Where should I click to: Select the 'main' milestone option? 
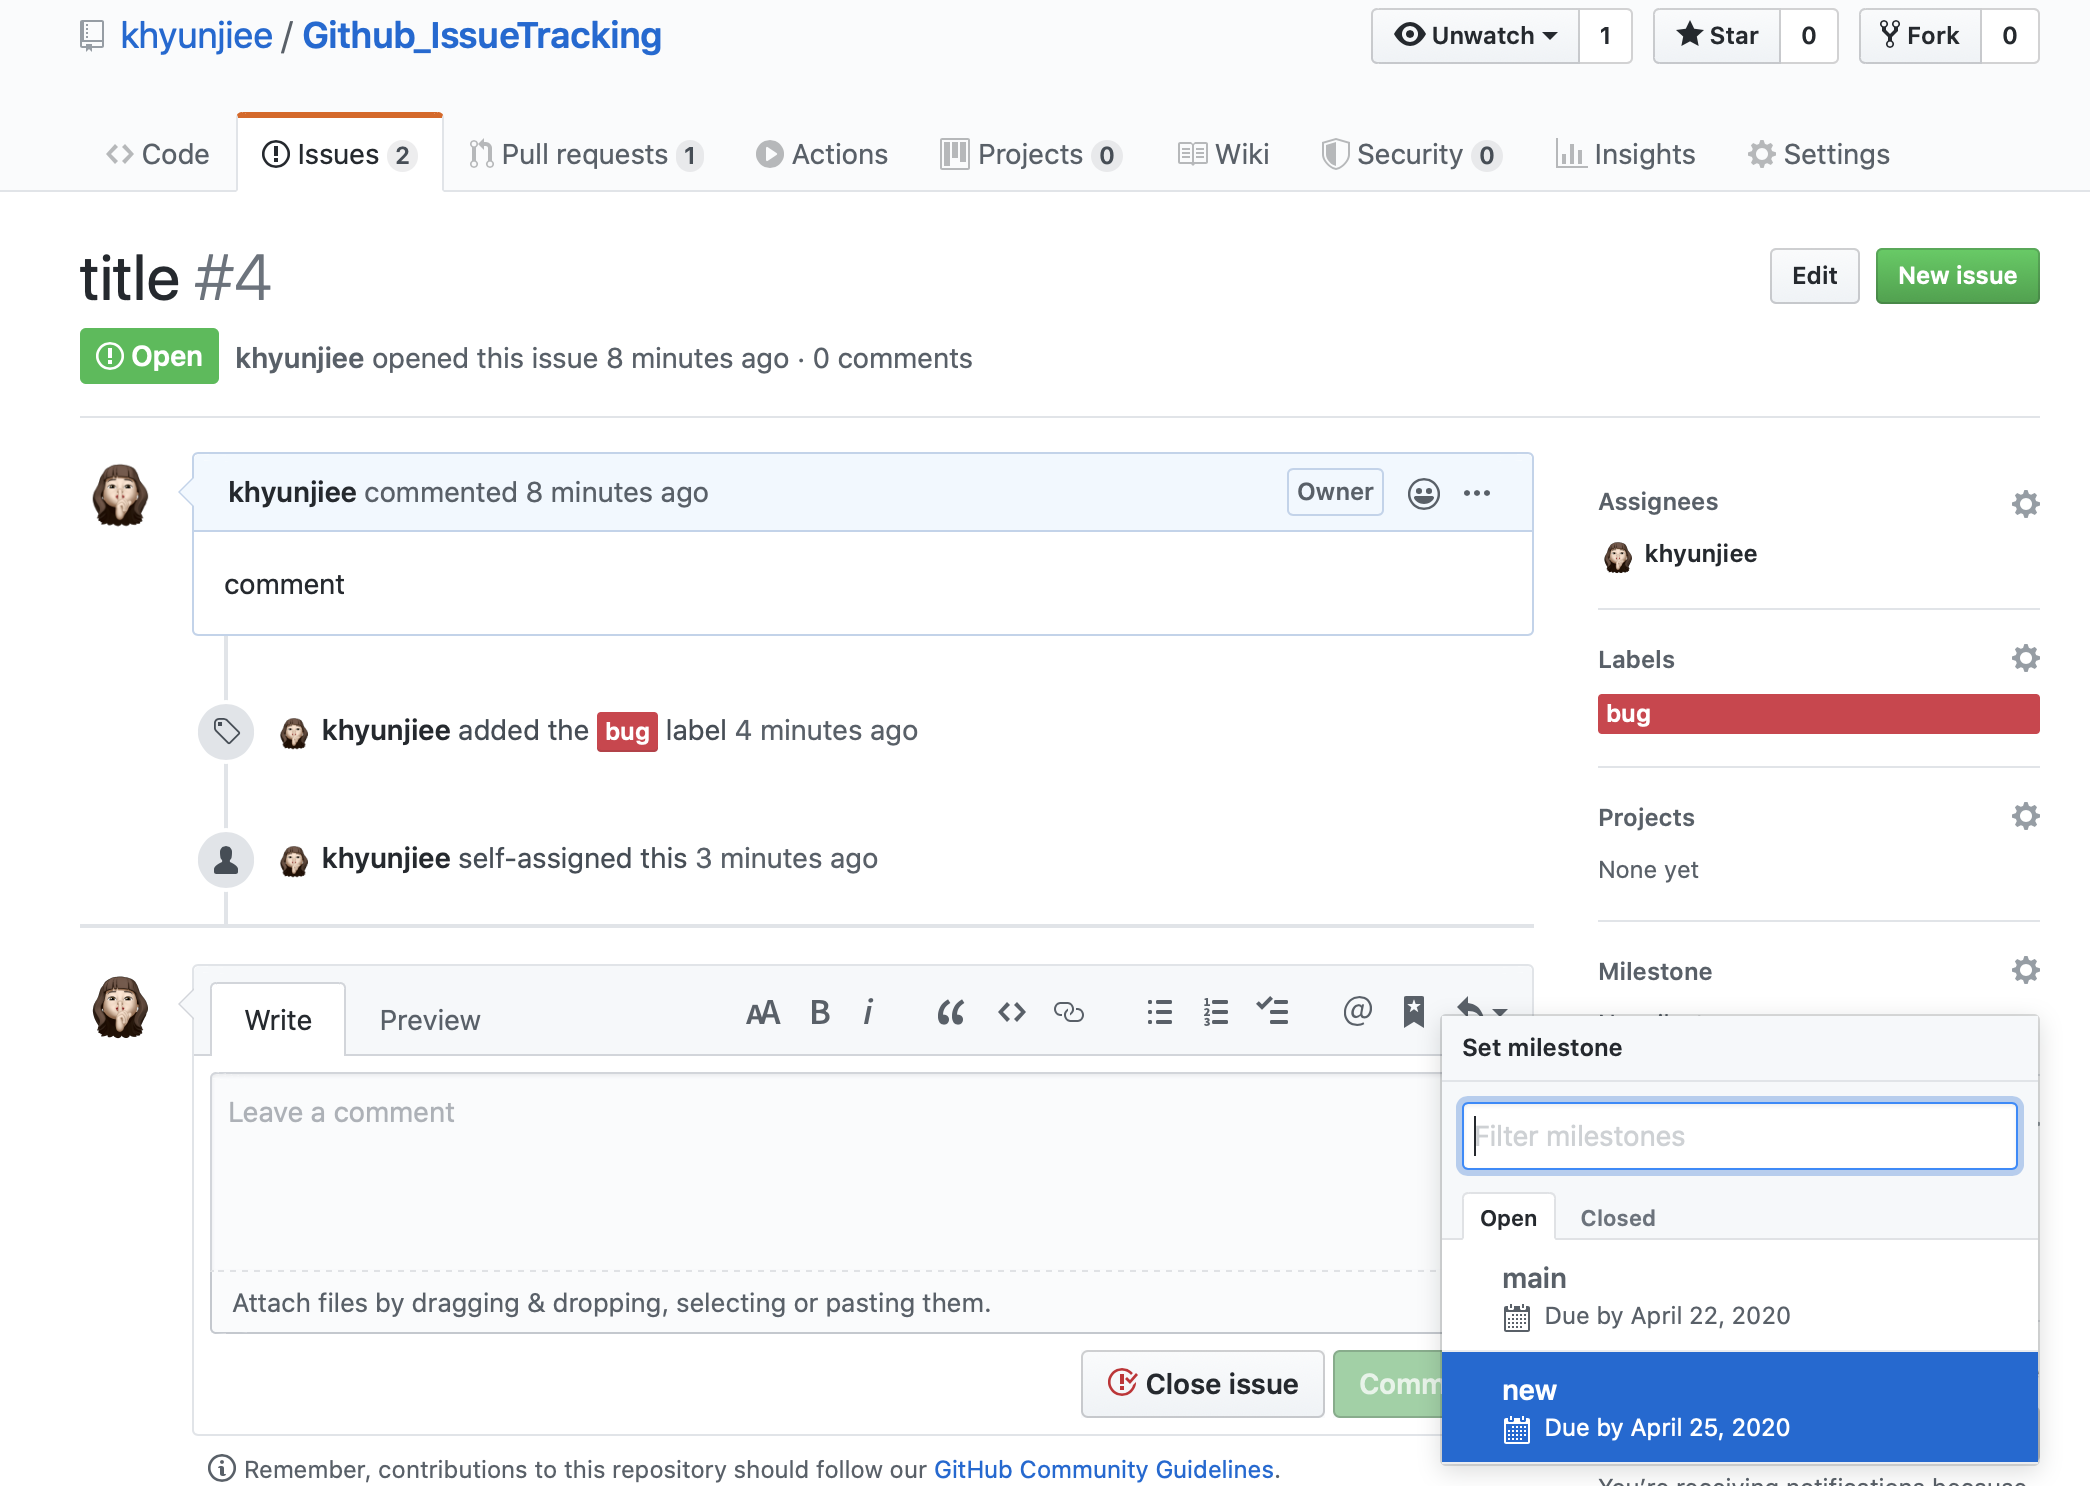click(1739, 1296)
